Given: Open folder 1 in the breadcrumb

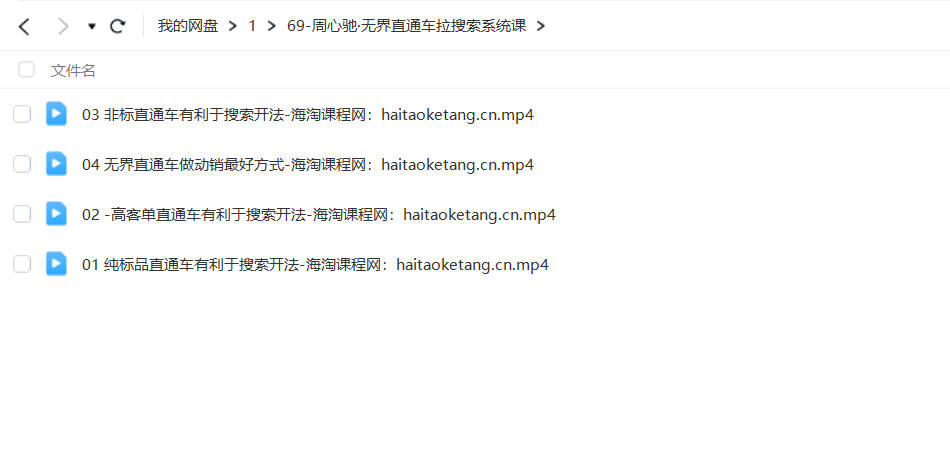Looking at the screenshot, I should pos(252,26).
